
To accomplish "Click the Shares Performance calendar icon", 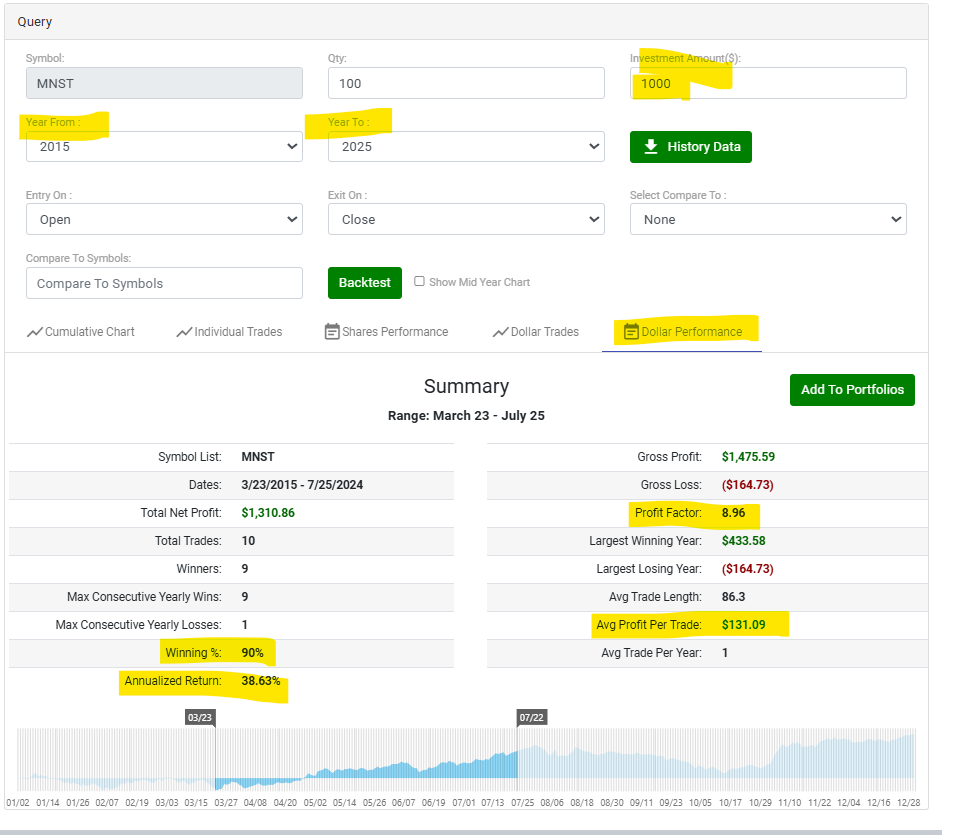I will [x=332, y=331].
